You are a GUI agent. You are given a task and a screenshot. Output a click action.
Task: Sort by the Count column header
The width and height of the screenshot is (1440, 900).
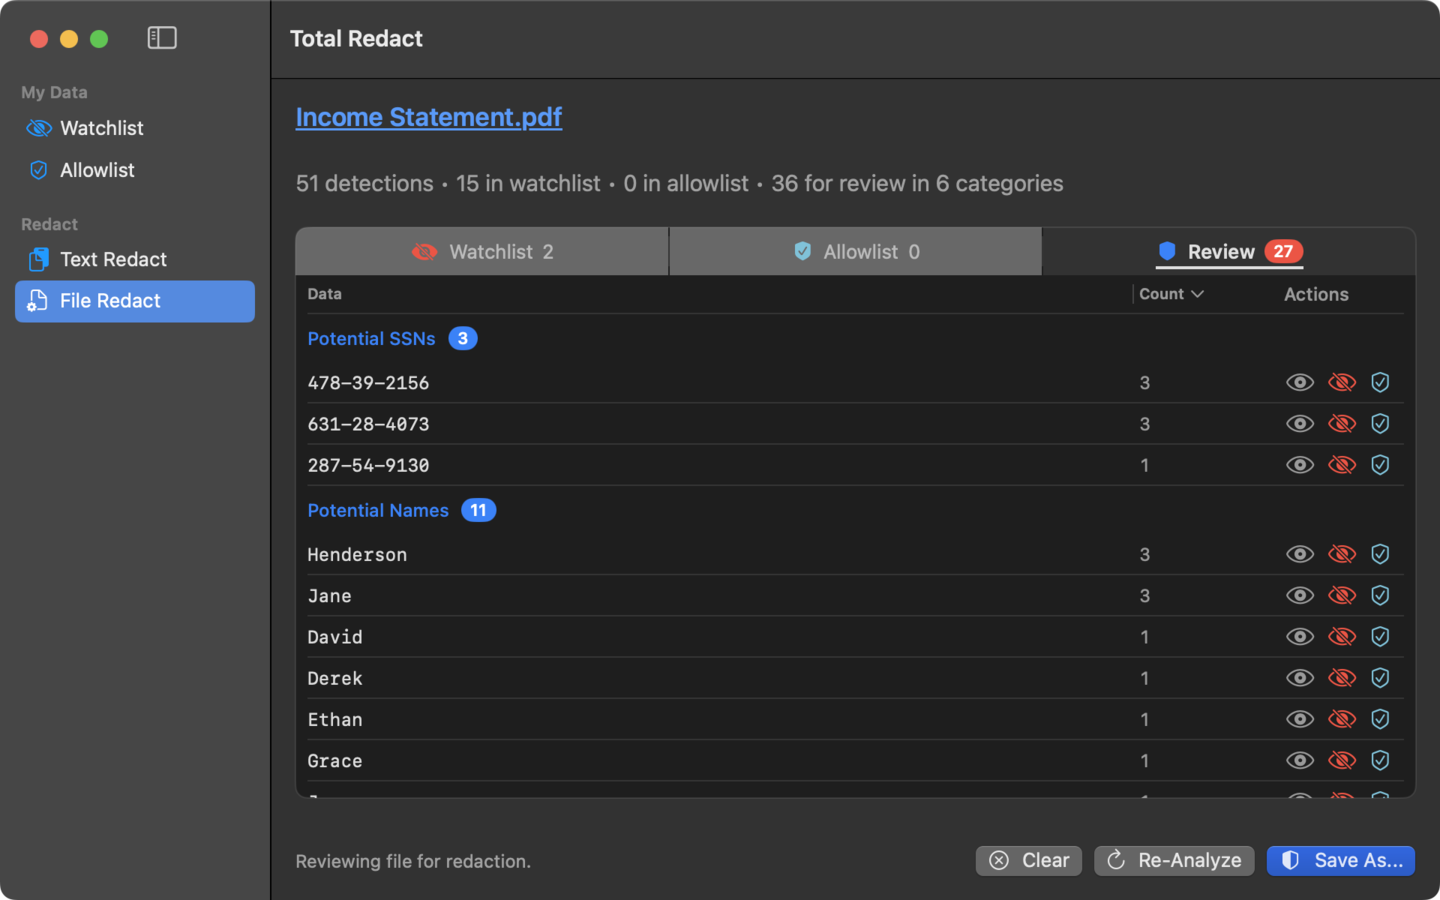(1171, 294)
